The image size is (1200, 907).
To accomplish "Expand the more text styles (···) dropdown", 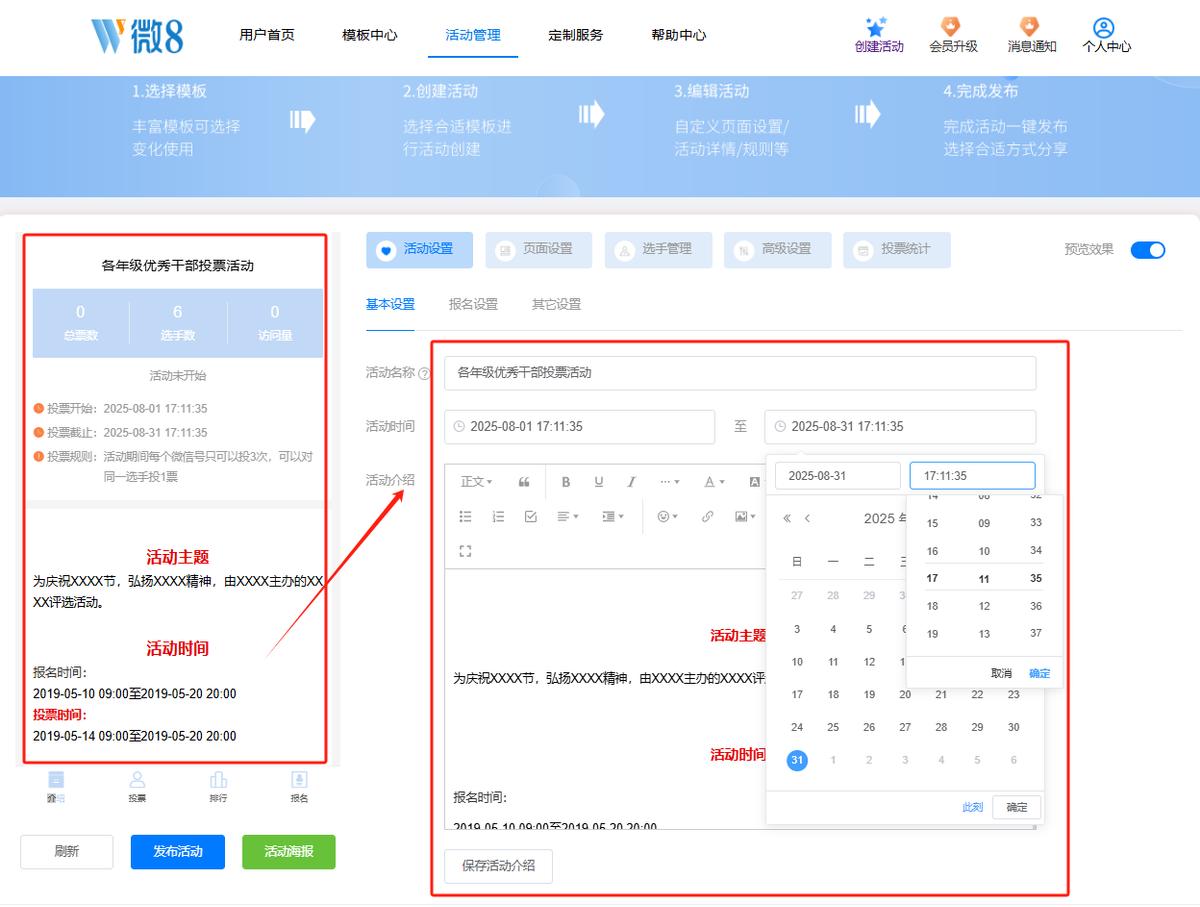I will (x=670, y=482).
